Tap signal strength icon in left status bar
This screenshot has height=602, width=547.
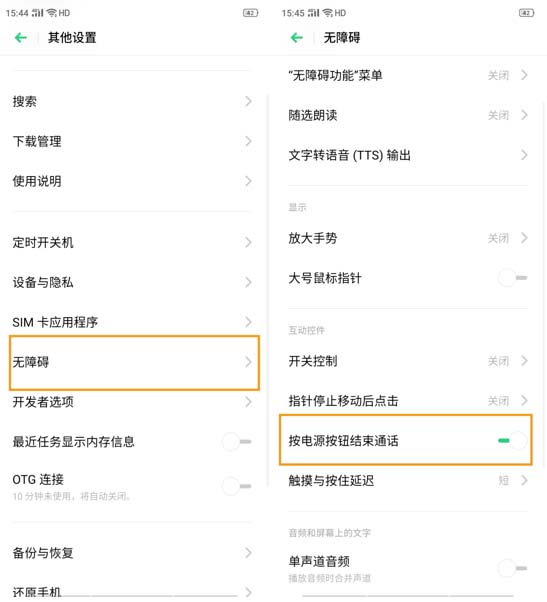pyautogui.click(x=37, y=13)
